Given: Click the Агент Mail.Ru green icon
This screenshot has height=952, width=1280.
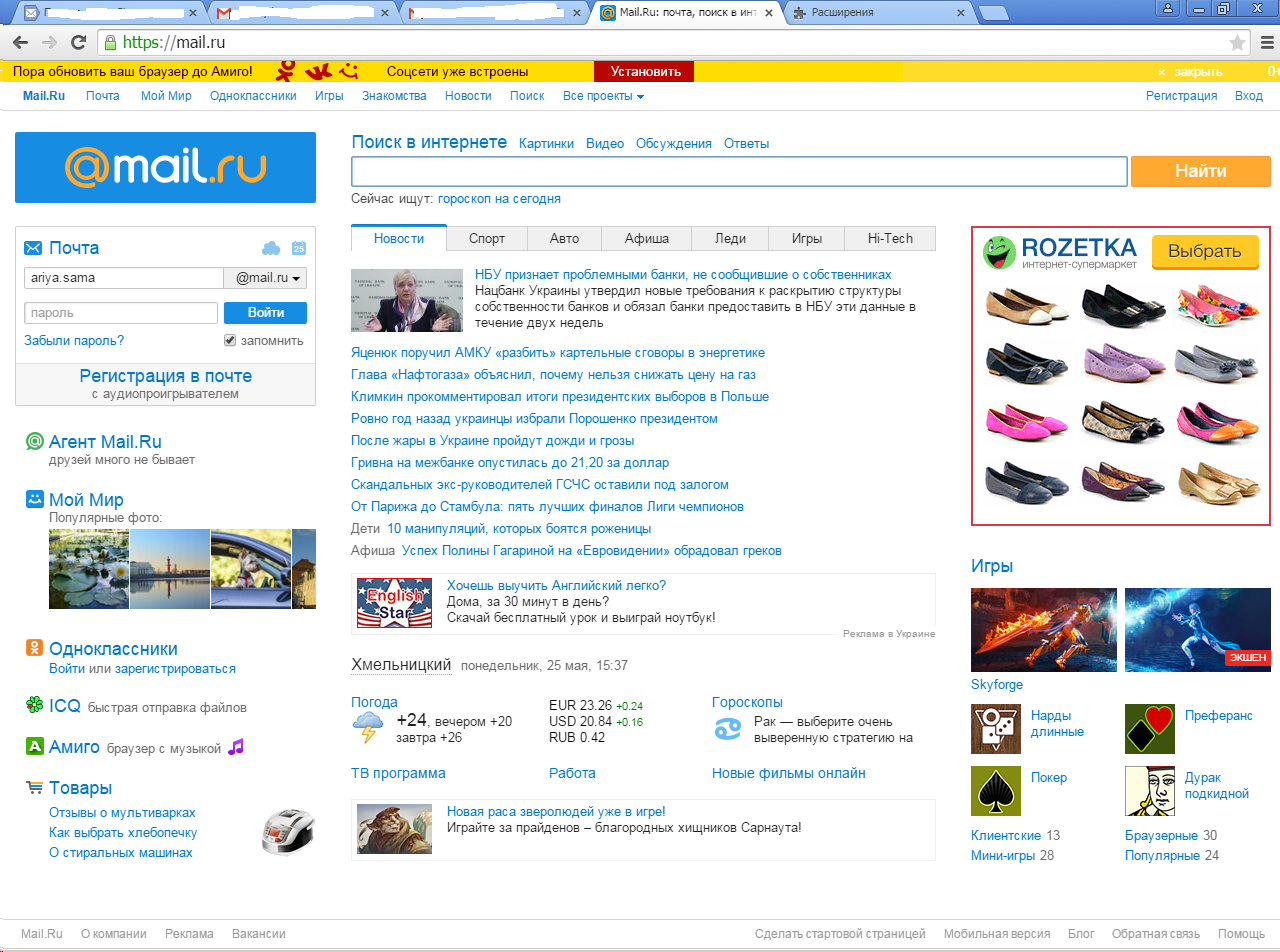Looking at the screenshot, I should pos(34,442).
